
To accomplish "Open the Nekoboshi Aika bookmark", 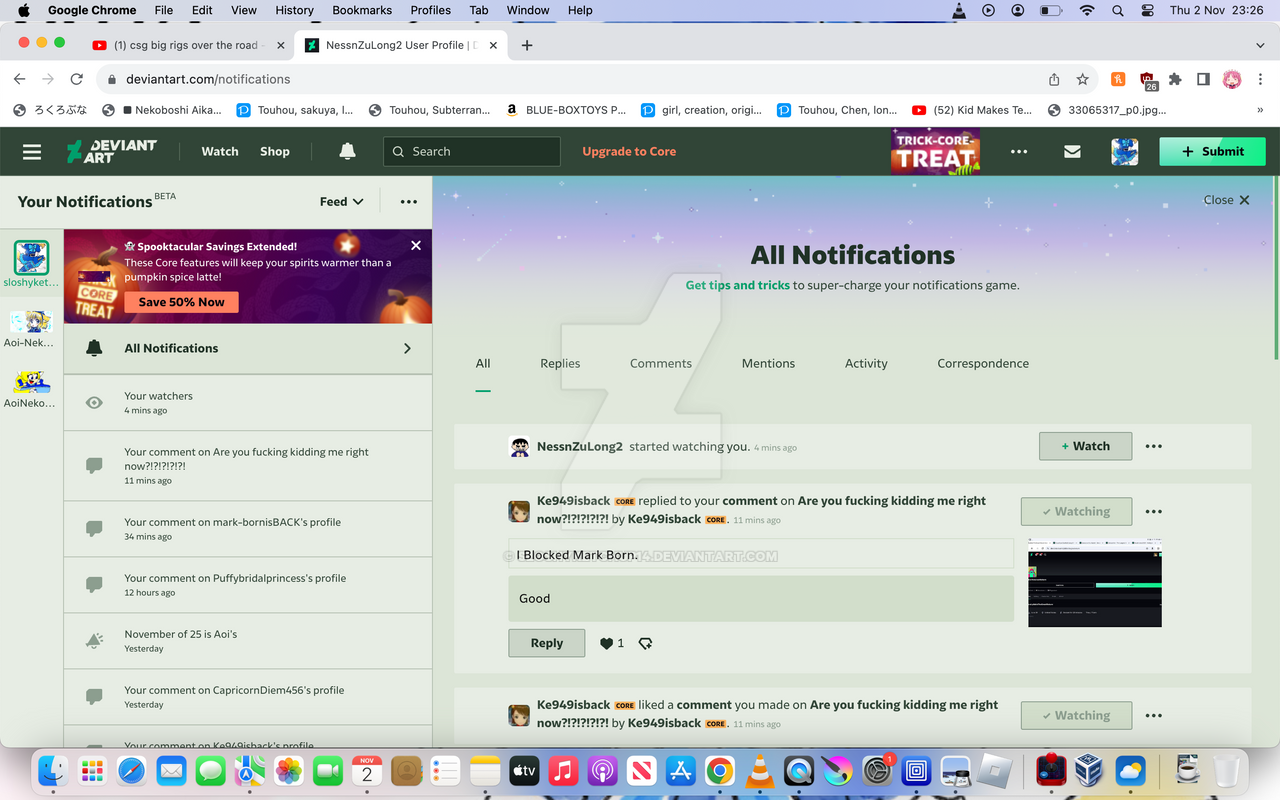I will [170, 110].
